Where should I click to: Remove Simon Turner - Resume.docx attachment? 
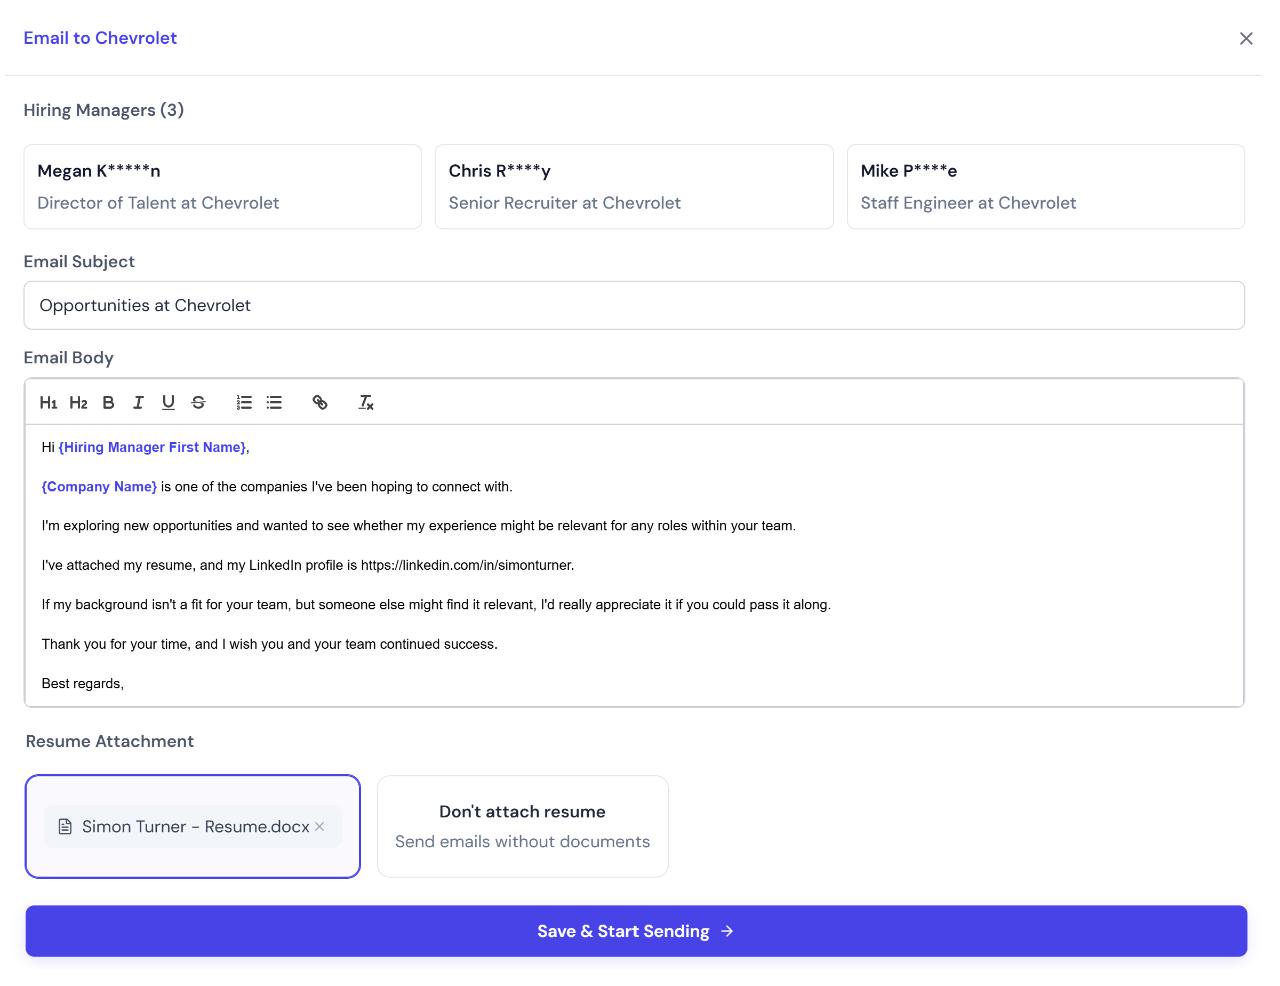click(320, 827)
